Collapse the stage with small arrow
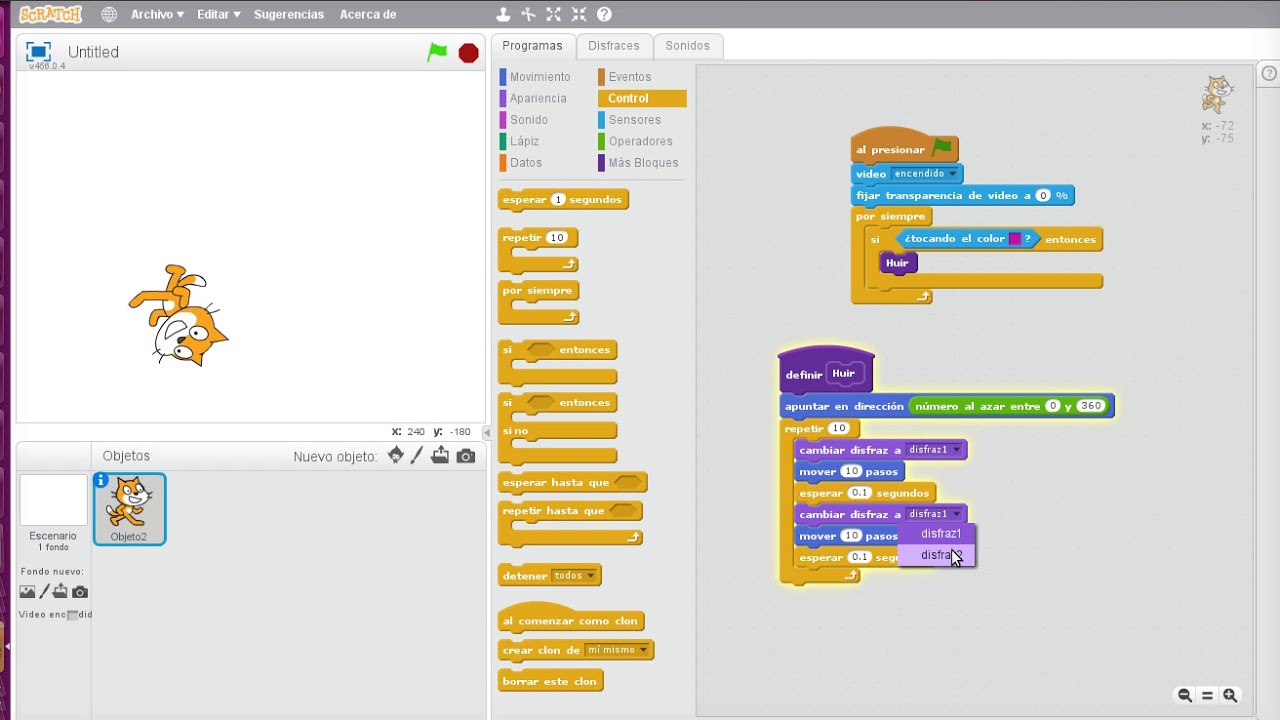Image resolution: width=1280 pixels, height=720 pixels. [487, 433]
